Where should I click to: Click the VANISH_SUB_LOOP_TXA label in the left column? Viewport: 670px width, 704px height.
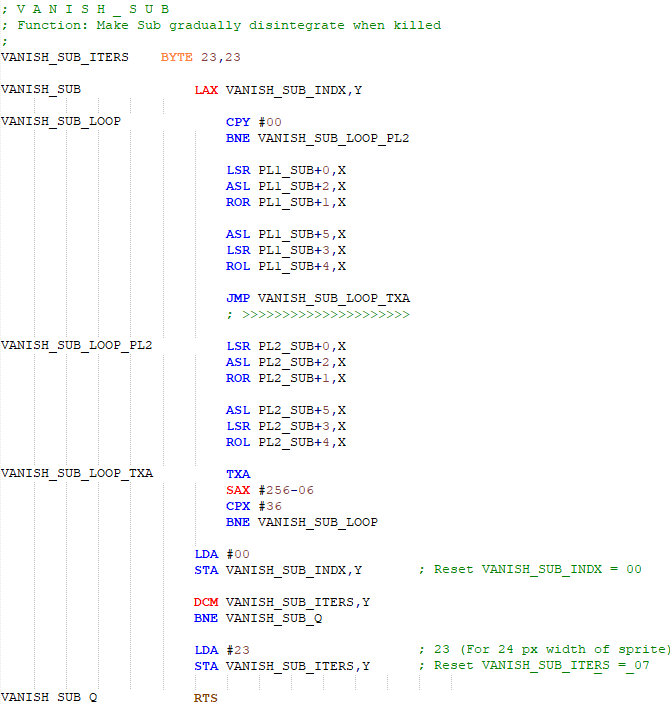(77, 474)
